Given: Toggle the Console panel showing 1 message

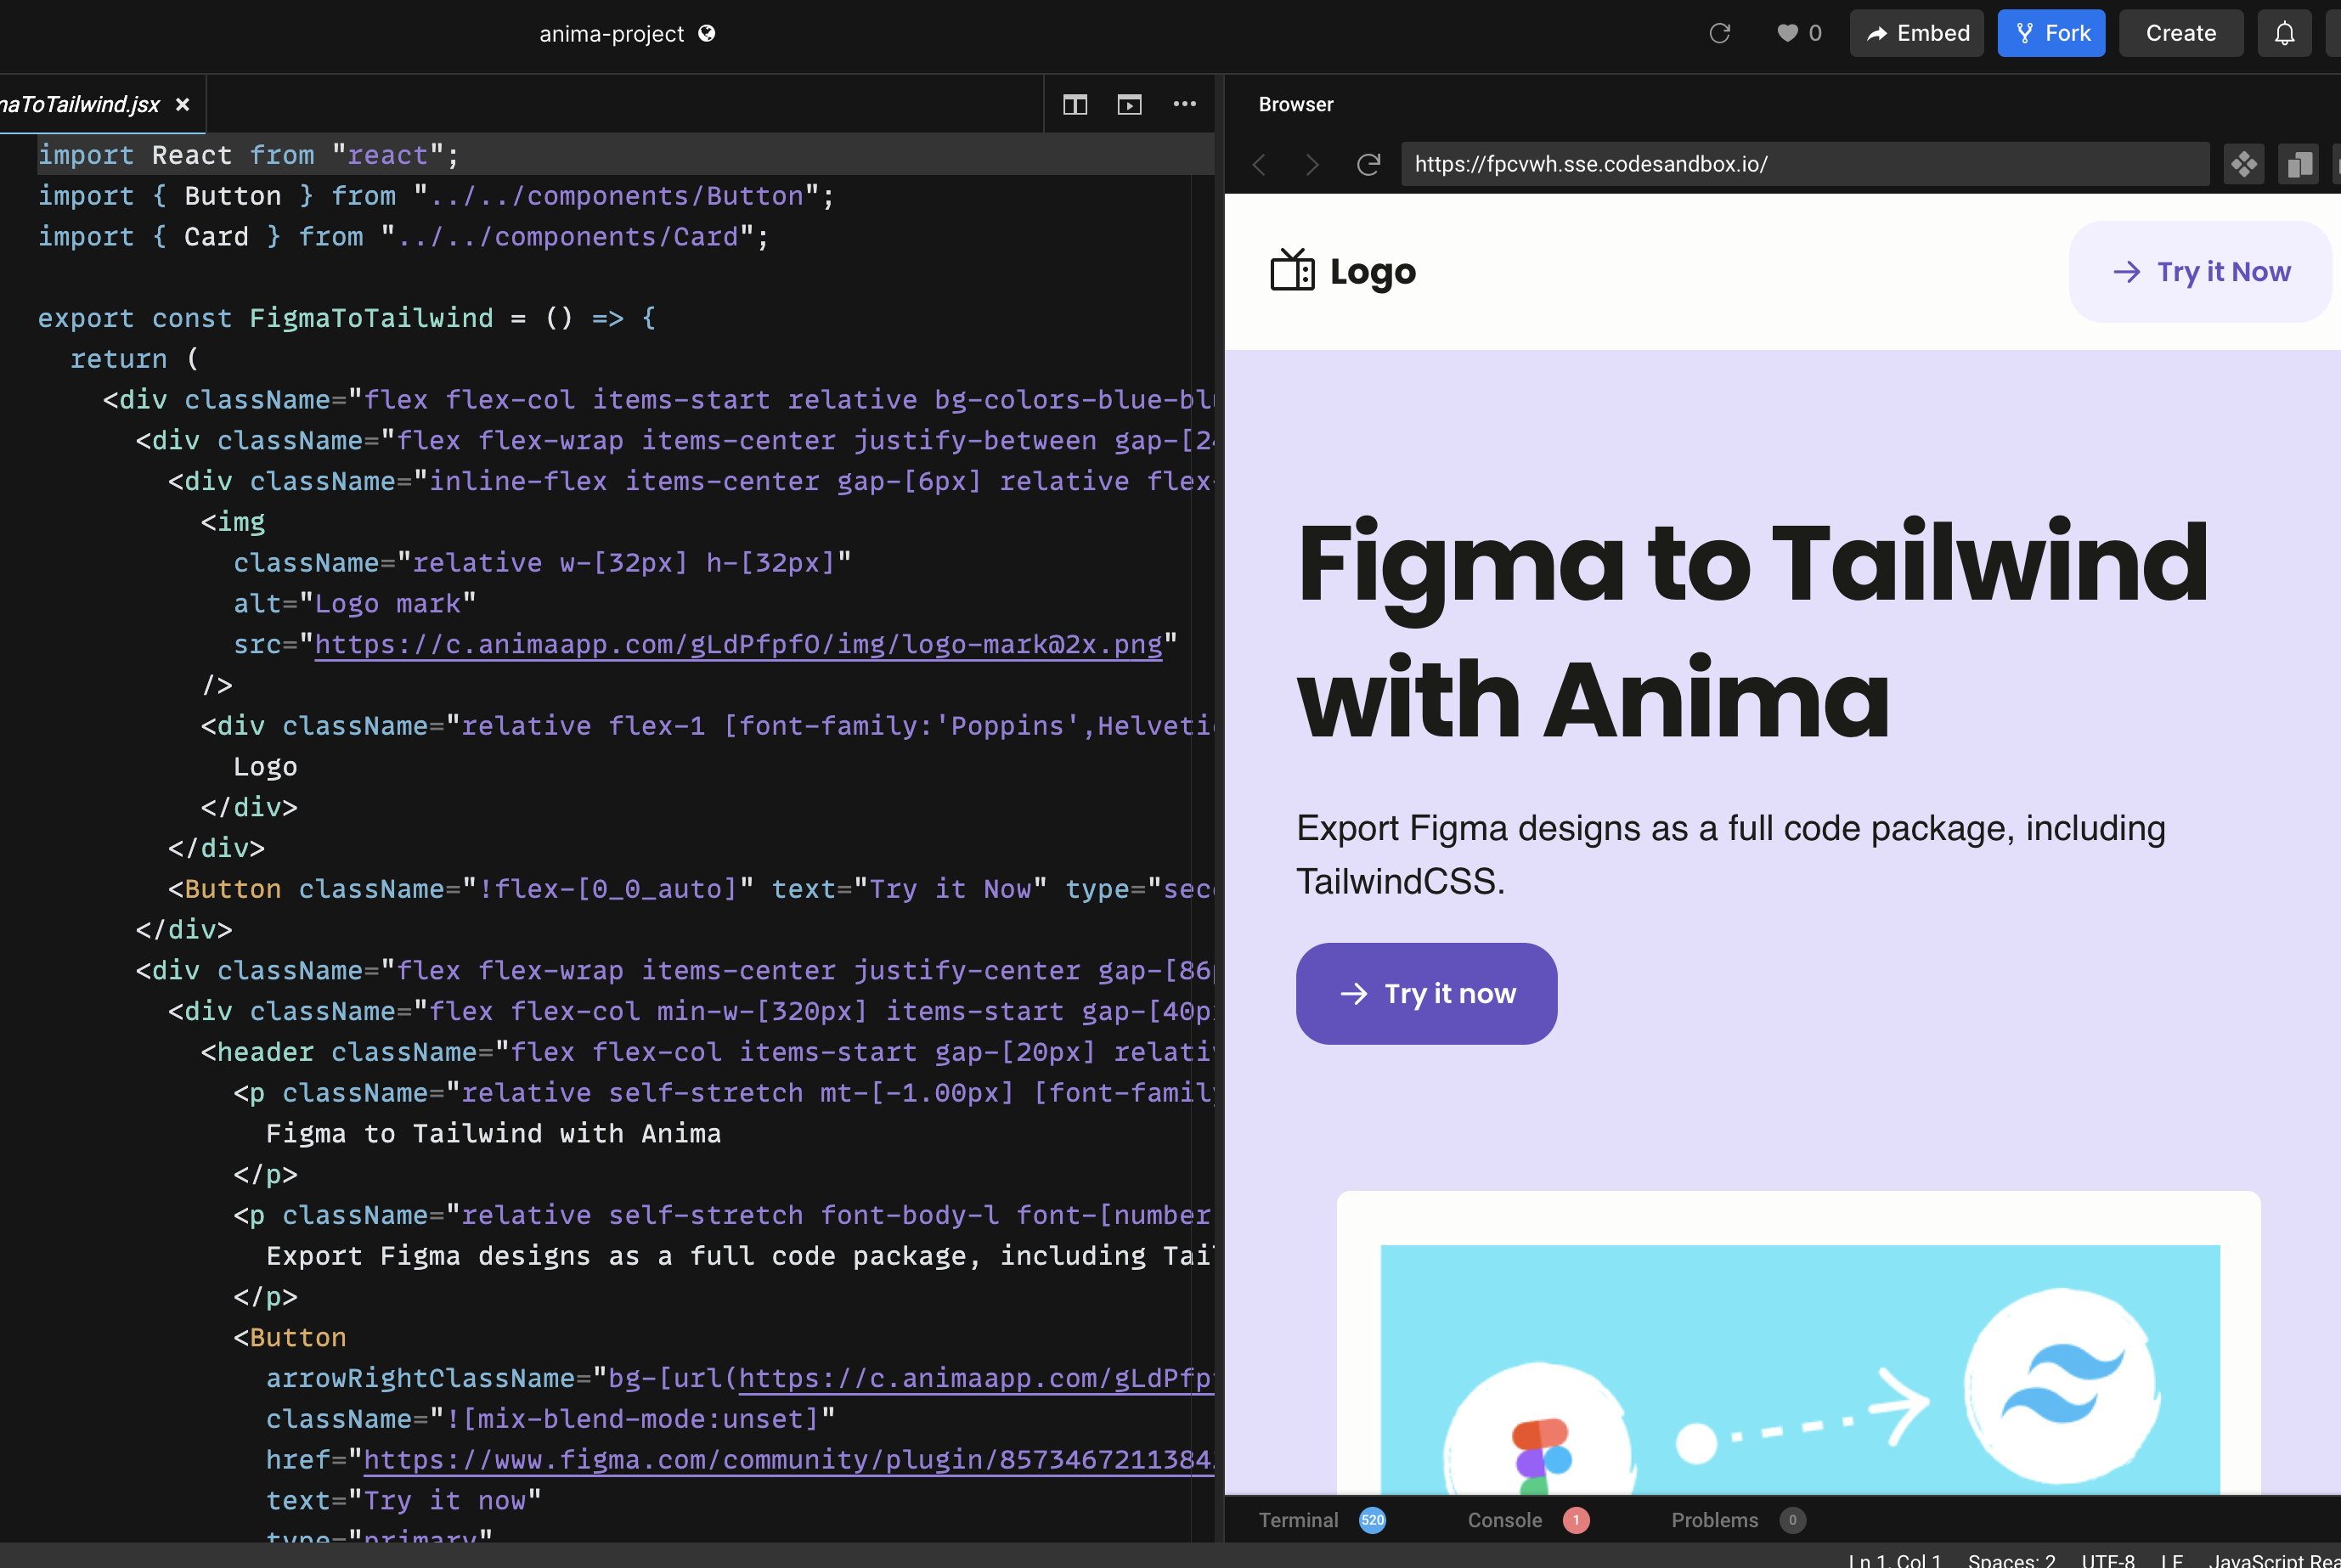Looking at the screenshot, I should (x=1505, y=1520).
